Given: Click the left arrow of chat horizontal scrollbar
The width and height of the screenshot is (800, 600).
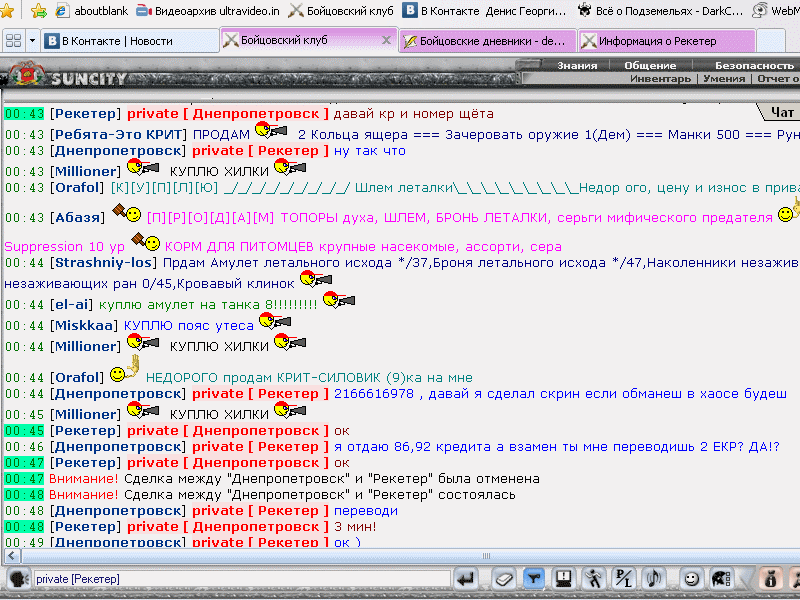Looking at the screenshot, I should 12,556.
